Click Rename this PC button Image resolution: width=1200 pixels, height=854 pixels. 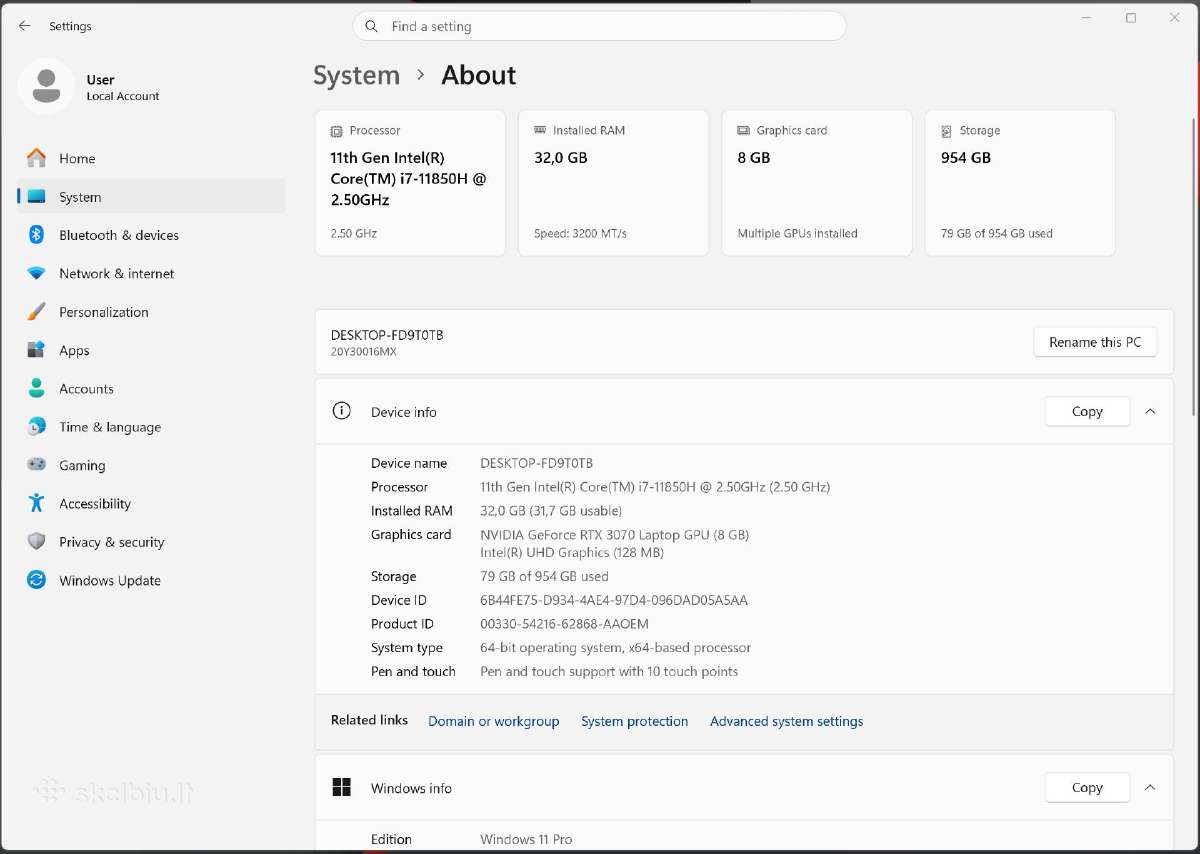pos(1095,342)
